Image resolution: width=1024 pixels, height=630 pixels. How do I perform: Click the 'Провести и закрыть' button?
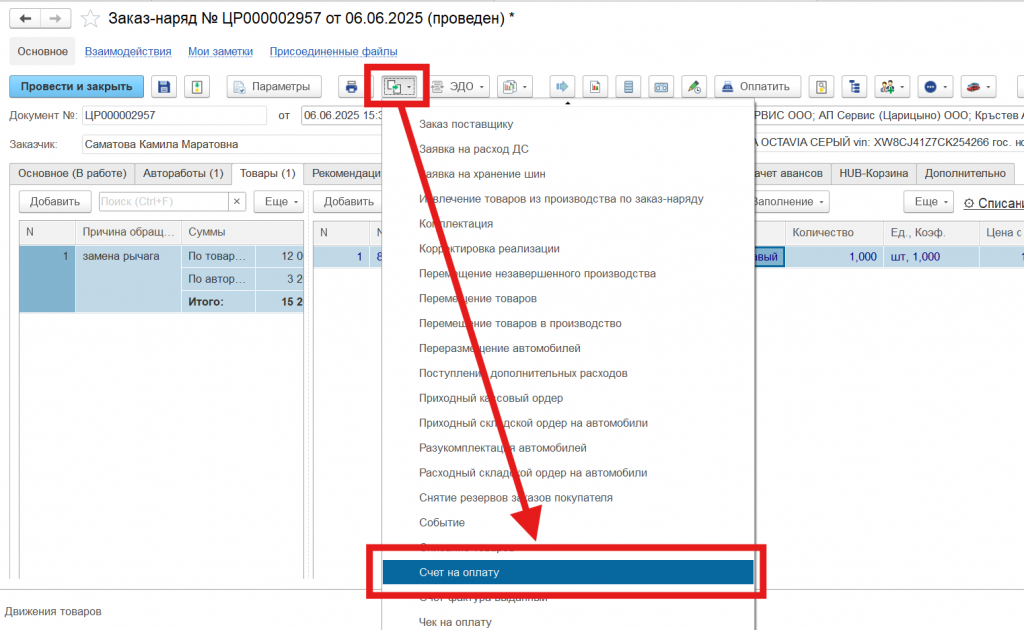point(77,87)
